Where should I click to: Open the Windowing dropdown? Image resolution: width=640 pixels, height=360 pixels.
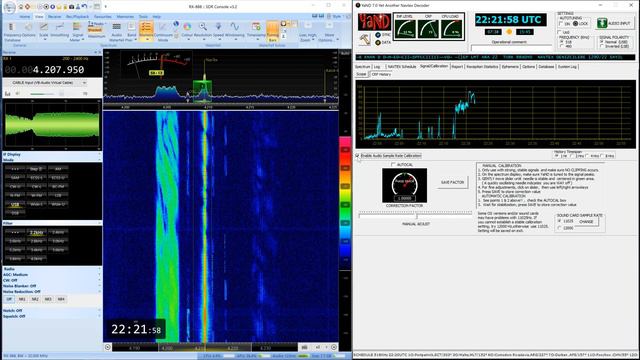coord(235,30)
